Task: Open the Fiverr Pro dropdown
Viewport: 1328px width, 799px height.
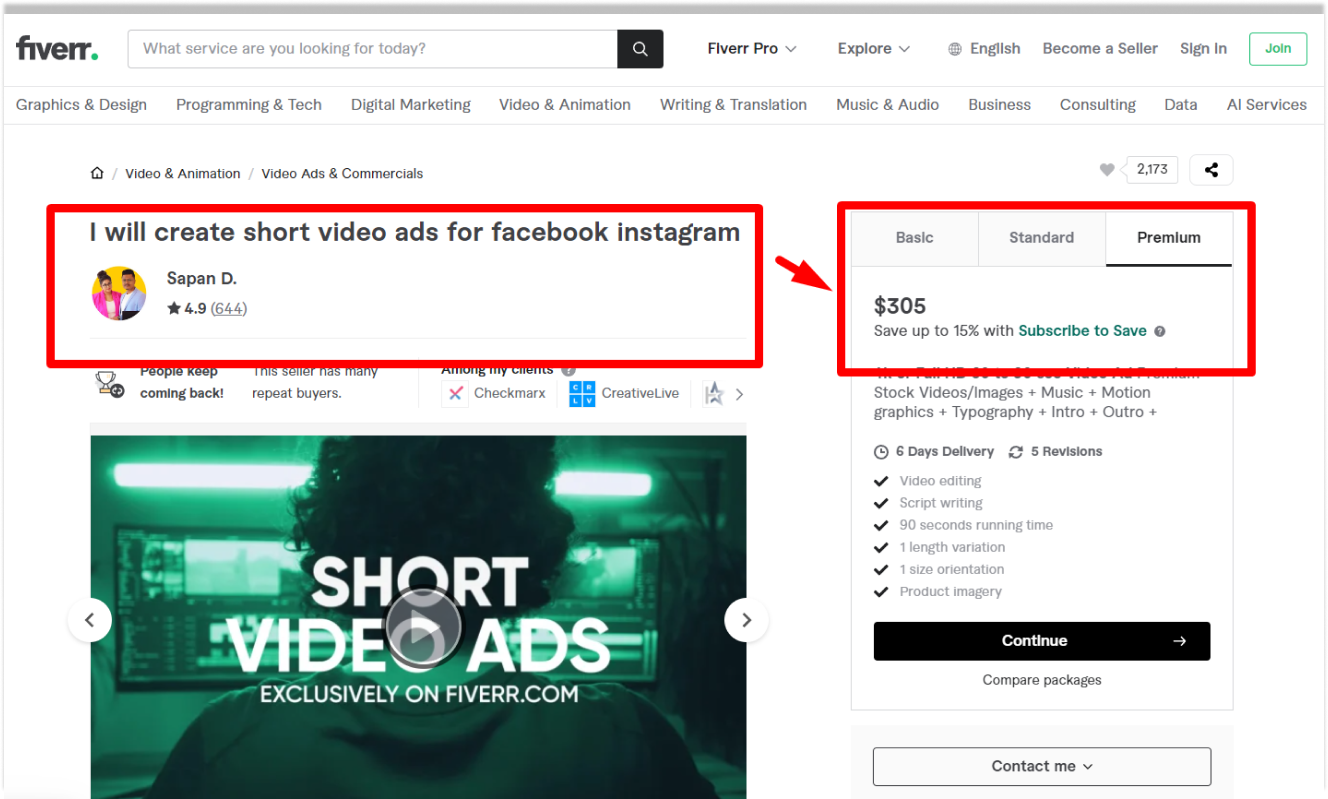Action: (752, 48)
